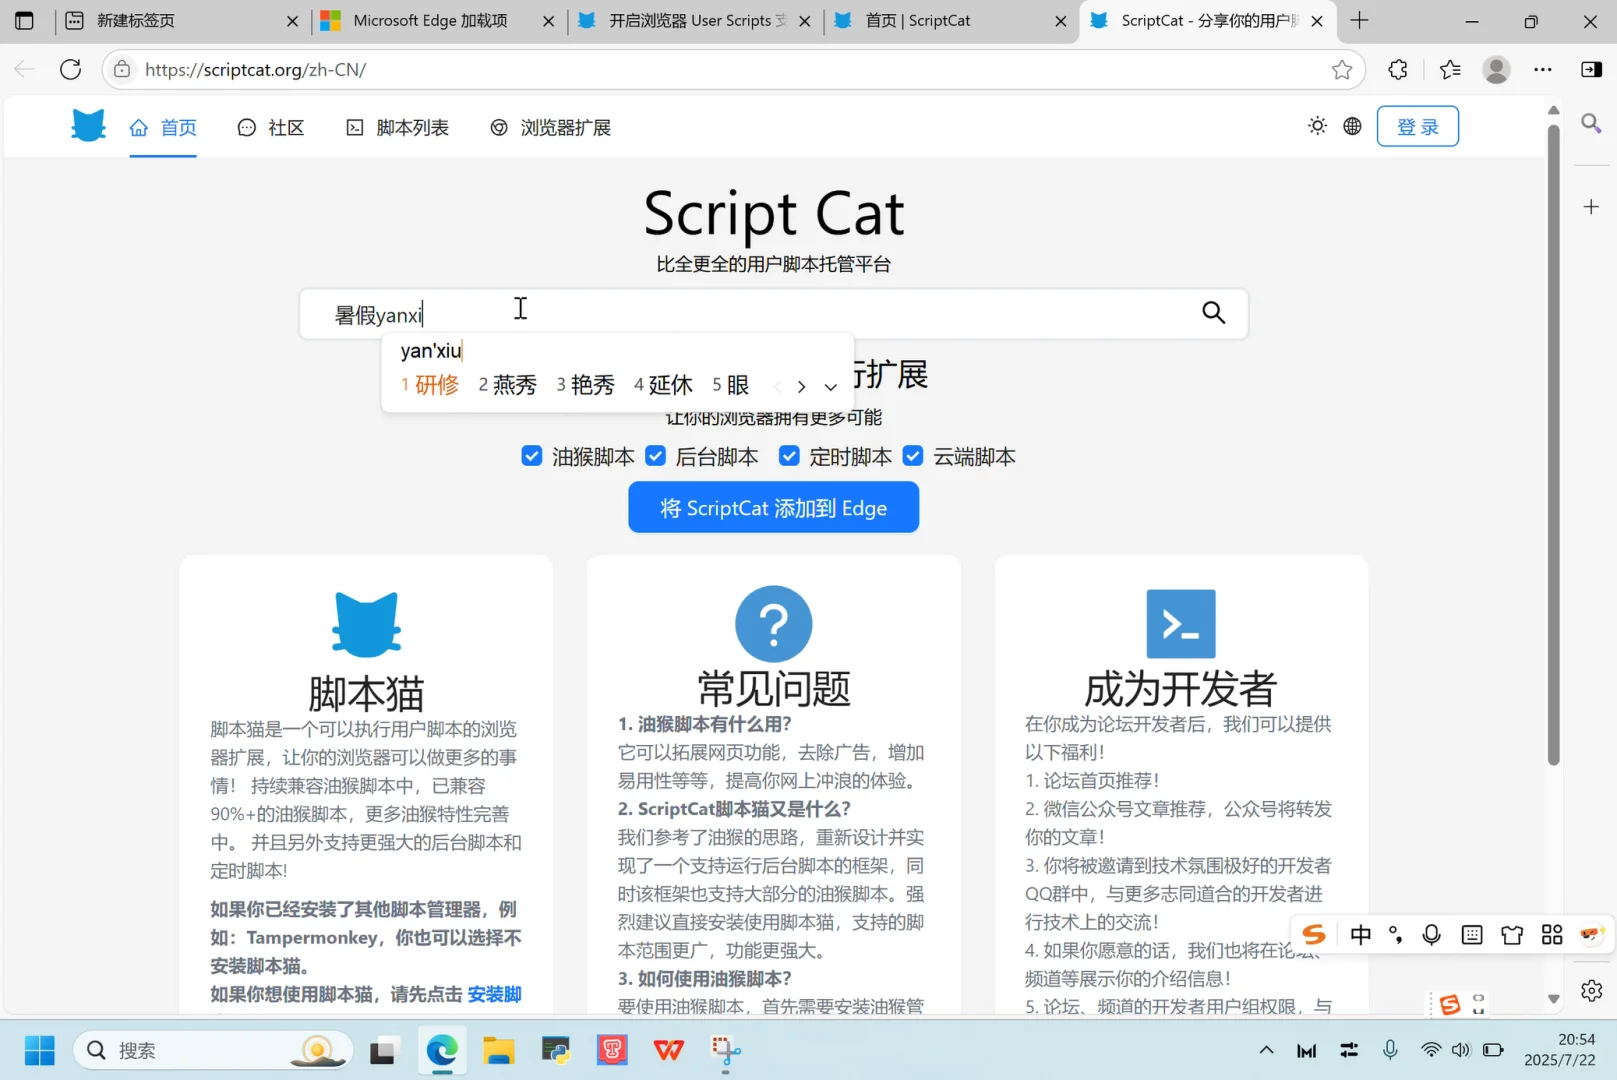1617x1080 pixels.
Task: Uncheck the 油猴脚本 checkbox
Action: point(531,456)
